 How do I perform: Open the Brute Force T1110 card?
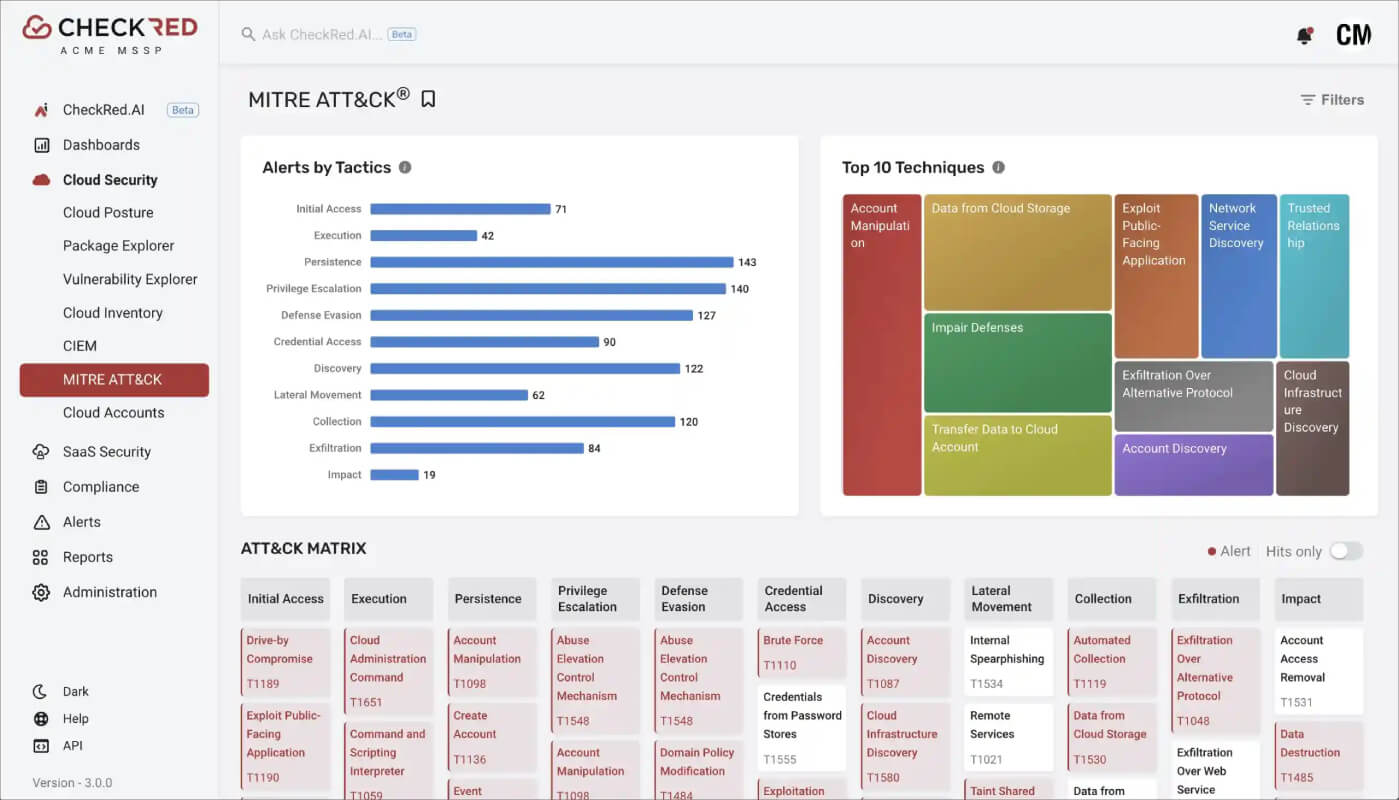(x=802, y=653)
